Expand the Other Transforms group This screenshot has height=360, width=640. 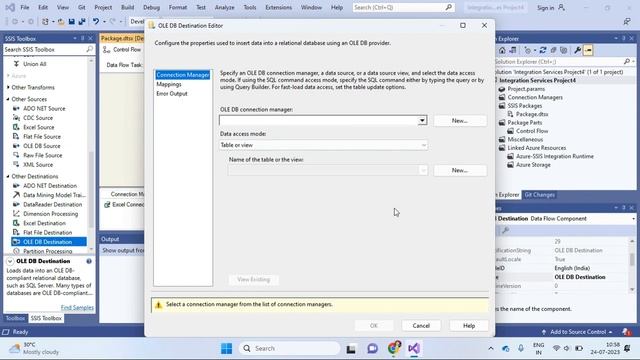tap(8, 87)
